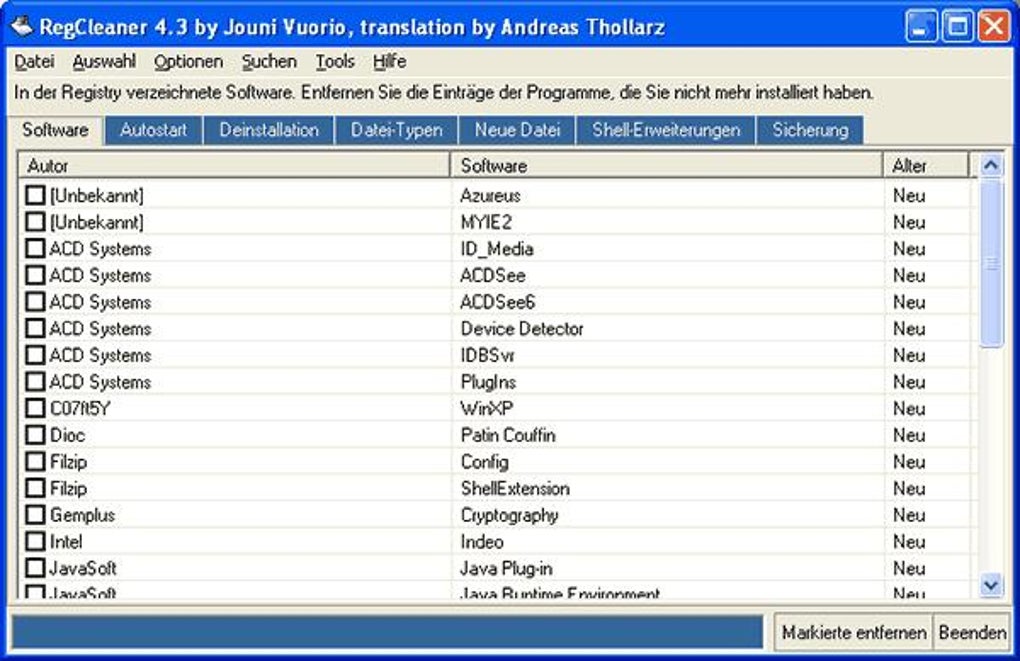The height and width of the screenshot is (661, 1020).
Task: Select the Patin Couffin entry text
Action: [x=508, y=435]
